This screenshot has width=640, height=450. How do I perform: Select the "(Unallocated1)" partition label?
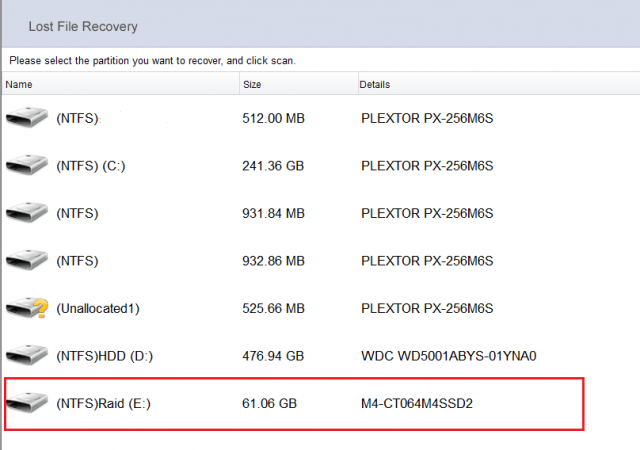point(98,308)
